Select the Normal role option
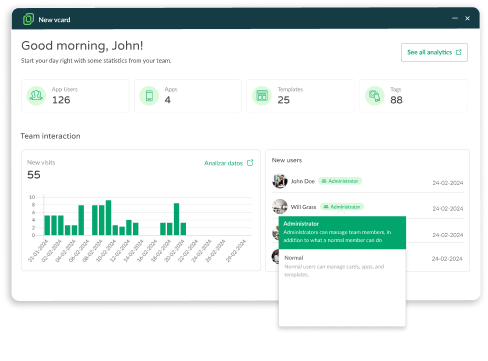The image size is (488, 361). (342, 266)
